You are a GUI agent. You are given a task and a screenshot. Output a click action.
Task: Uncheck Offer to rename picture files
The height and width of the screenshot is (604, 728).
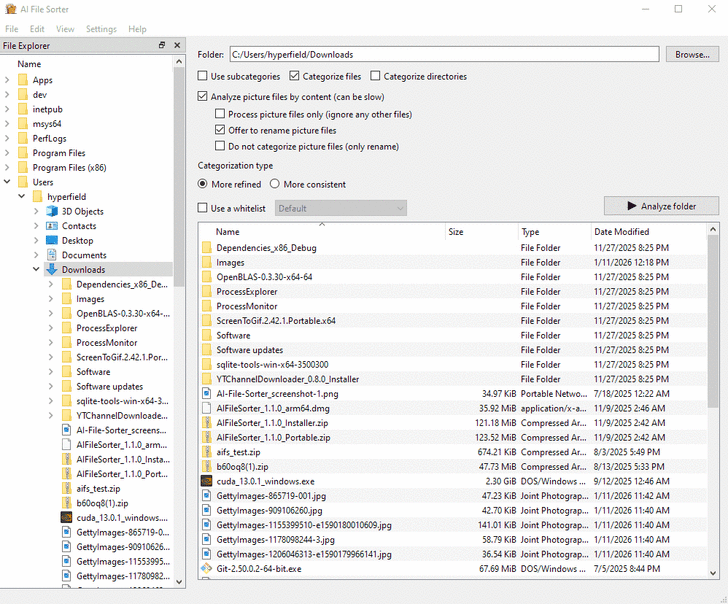[x=220, y=130]
